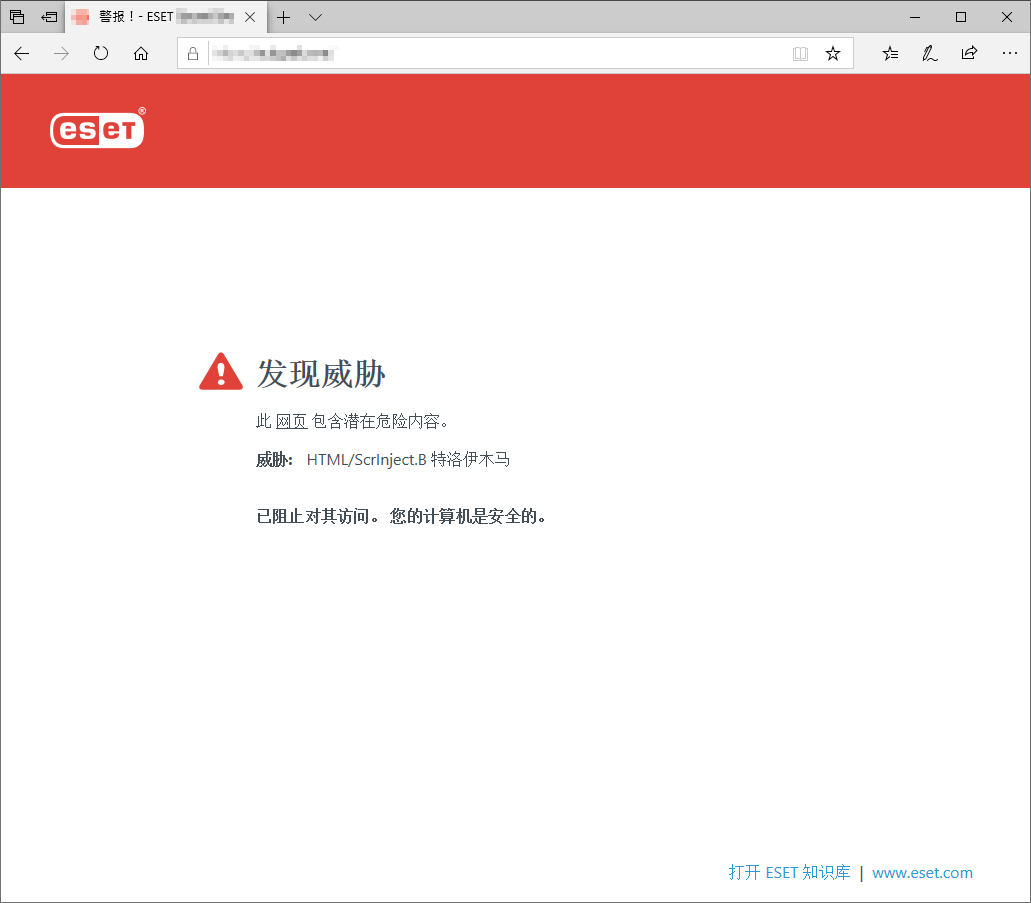
Task: Click the Home icon
Action: [141, 54]
